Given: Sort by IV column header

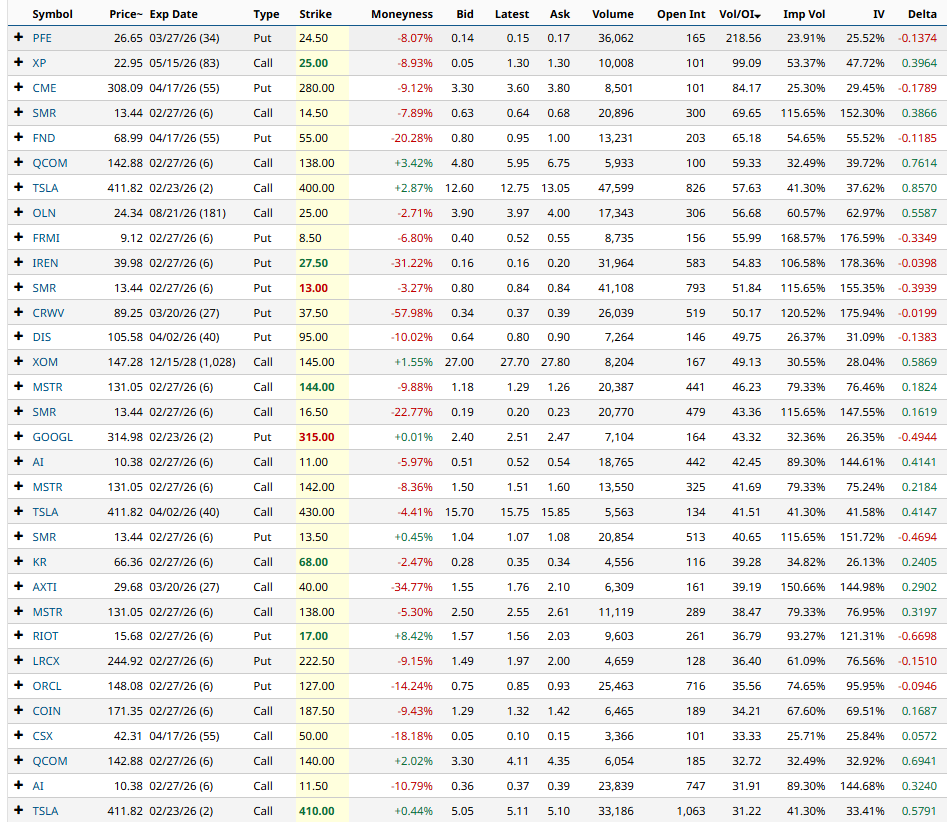Looking at the screenshot, I should click(x=879, y=14).
